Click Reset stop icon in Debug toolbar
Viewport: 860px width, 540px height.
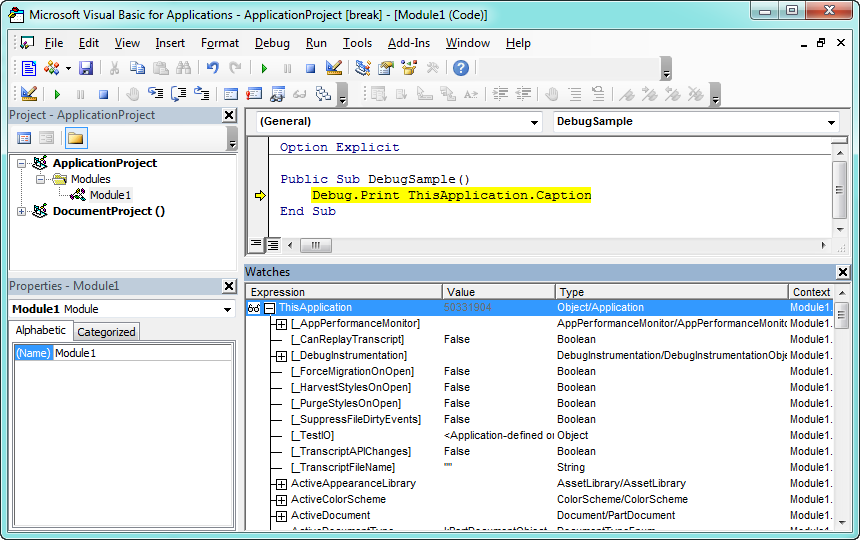click(103, 95)
